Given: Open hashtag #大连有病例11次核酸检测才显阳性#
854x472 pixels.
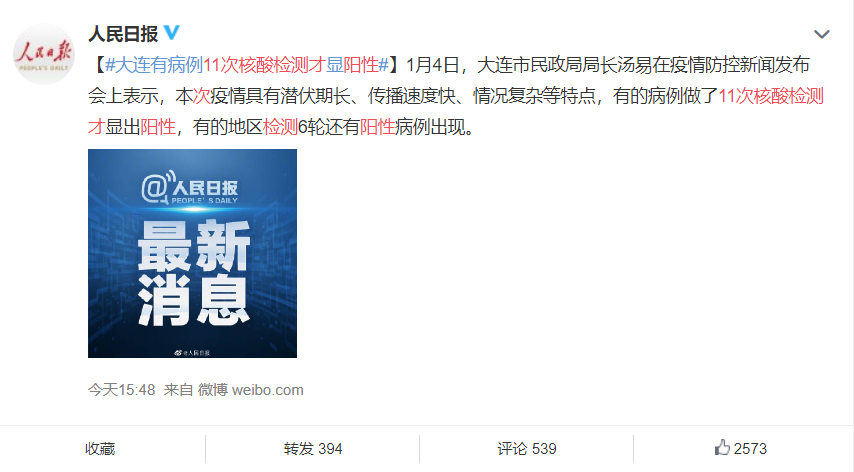Looking at the screenshot, I should [247, 65].
